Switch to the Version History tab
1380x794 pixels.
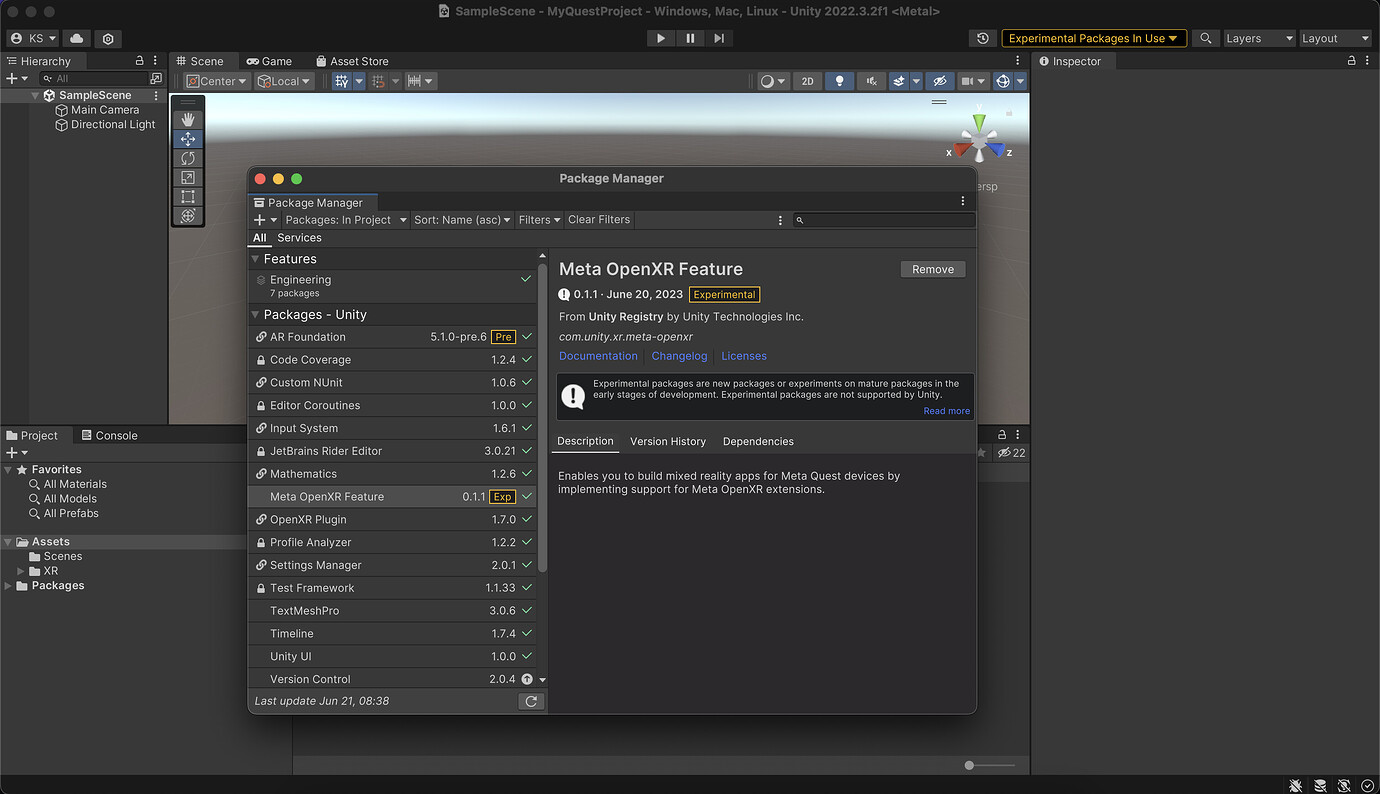(668, 441)
